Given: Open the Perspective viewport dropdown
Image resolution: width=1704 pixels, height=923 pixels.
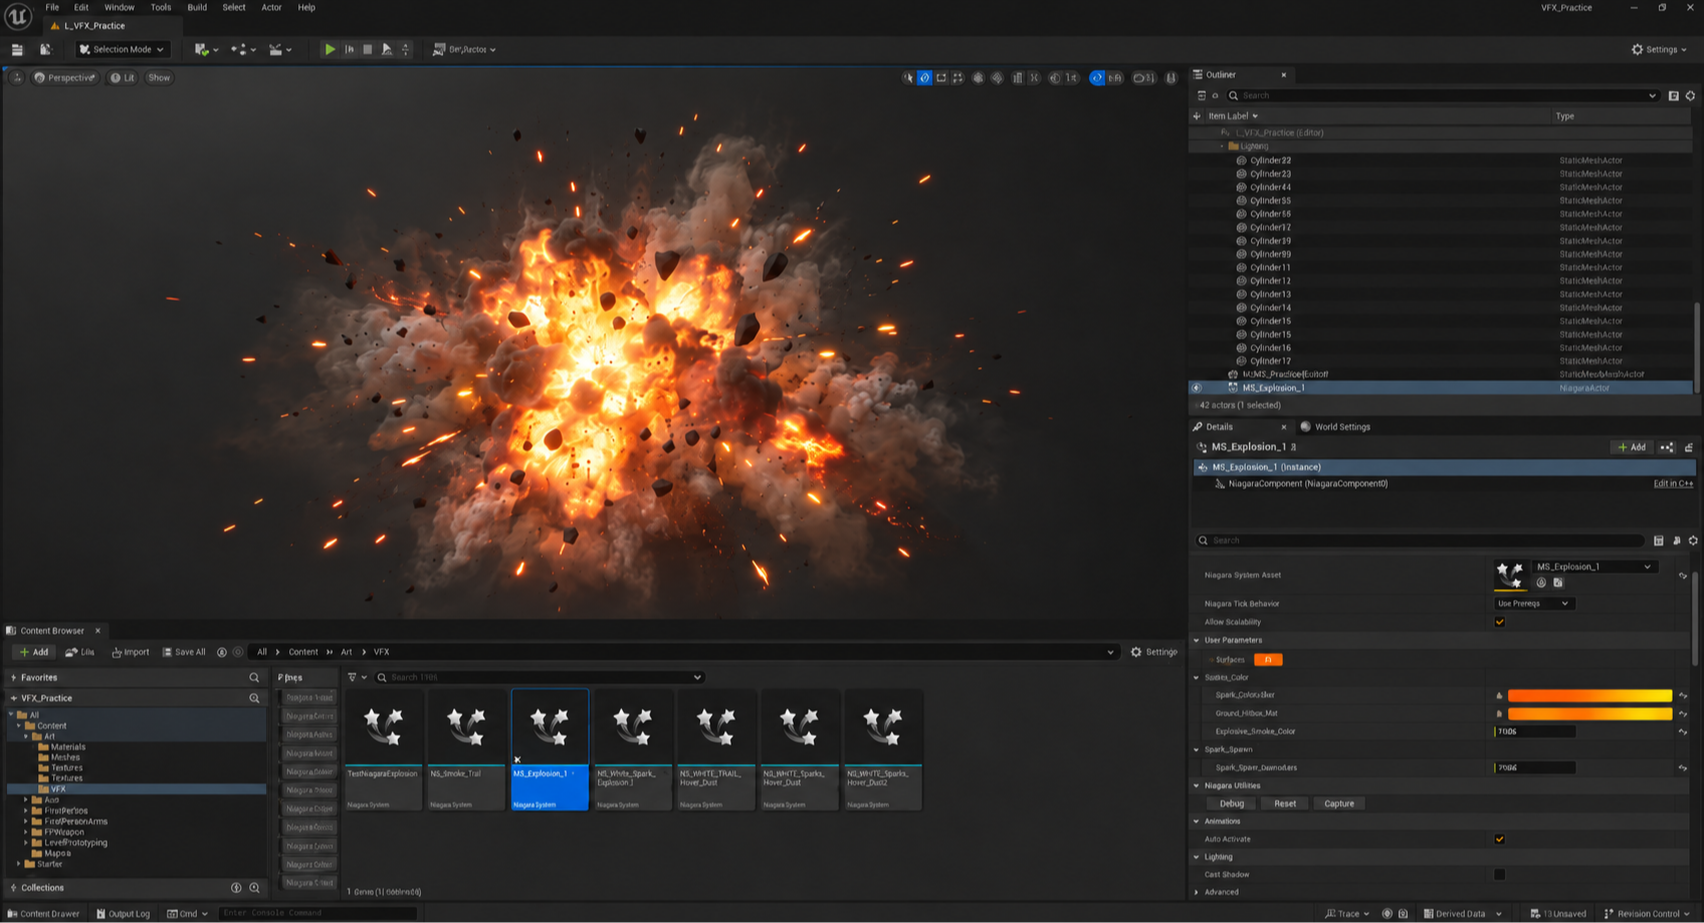Looking at the screenshot, I should coord(65,78).
